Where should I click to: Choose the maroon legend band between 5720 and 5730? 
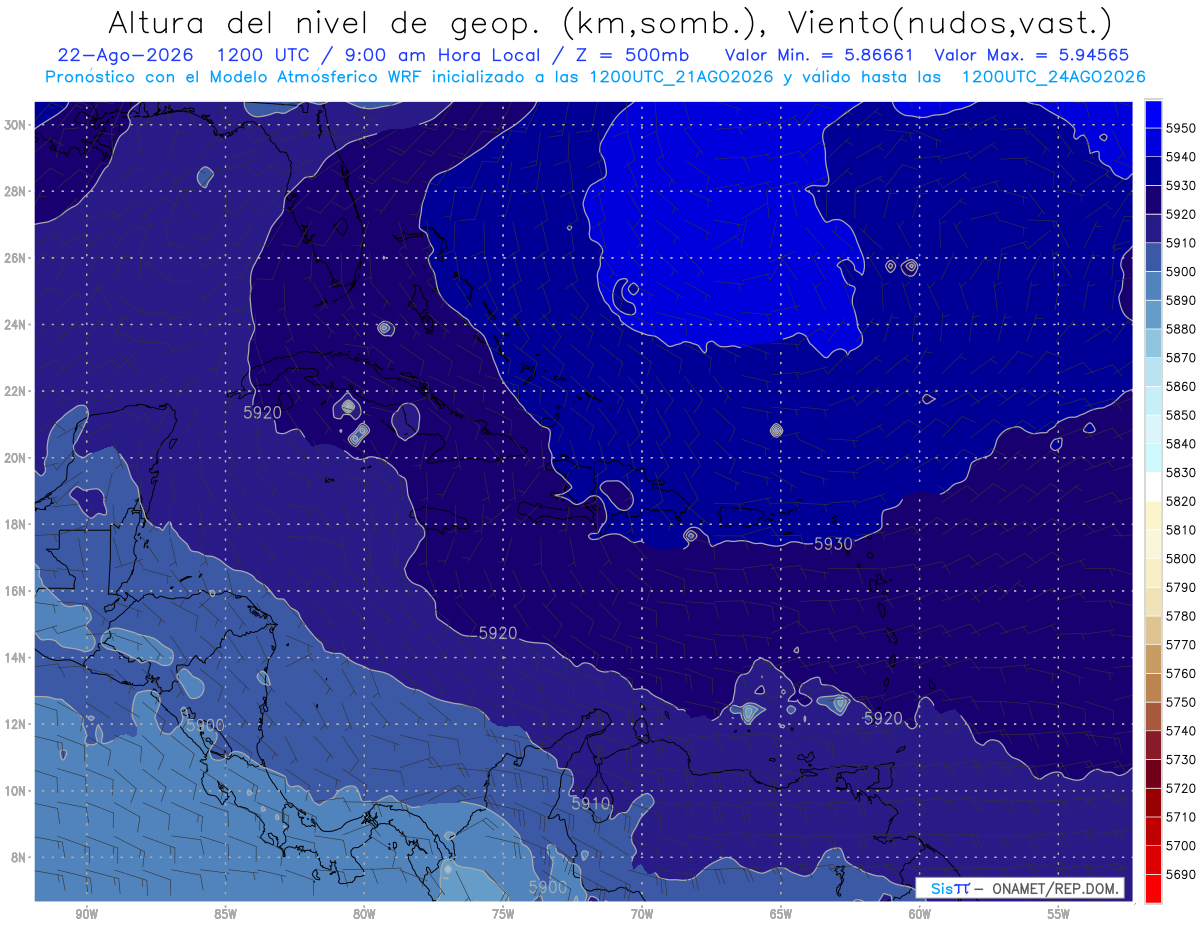(x=1152, y=774)
